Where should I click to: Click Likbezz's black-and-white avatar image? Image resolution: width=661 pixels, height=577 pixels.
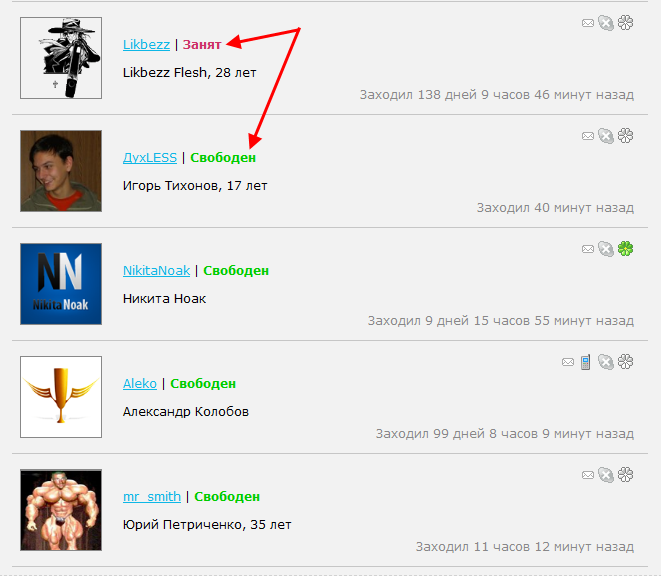click(x=61, y=58)
